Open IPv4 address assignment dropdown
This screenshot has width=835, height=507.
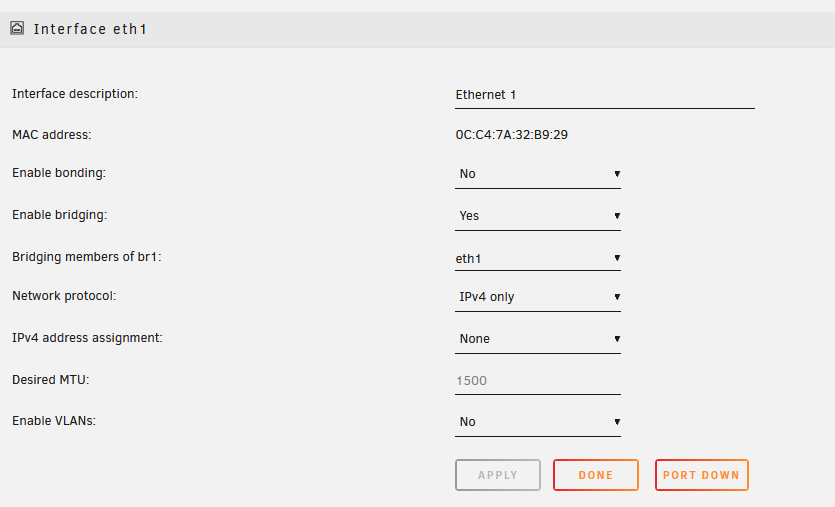pos(538,339)
